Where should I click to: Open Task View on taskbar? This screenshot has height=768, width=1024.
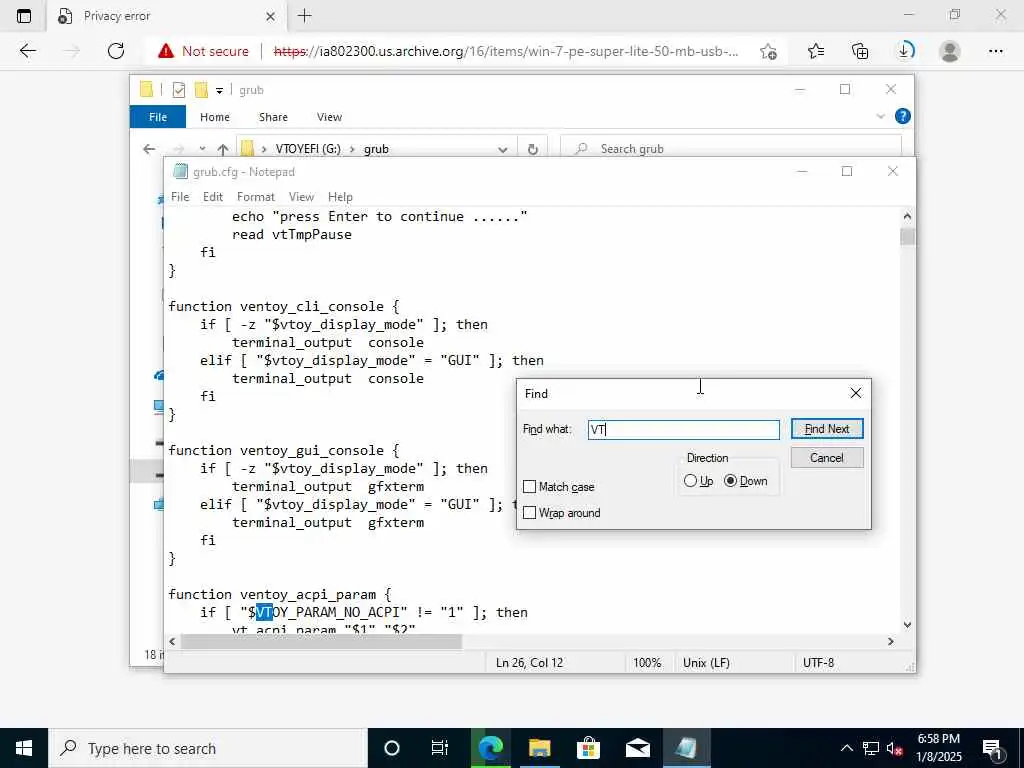coord(440,748)
